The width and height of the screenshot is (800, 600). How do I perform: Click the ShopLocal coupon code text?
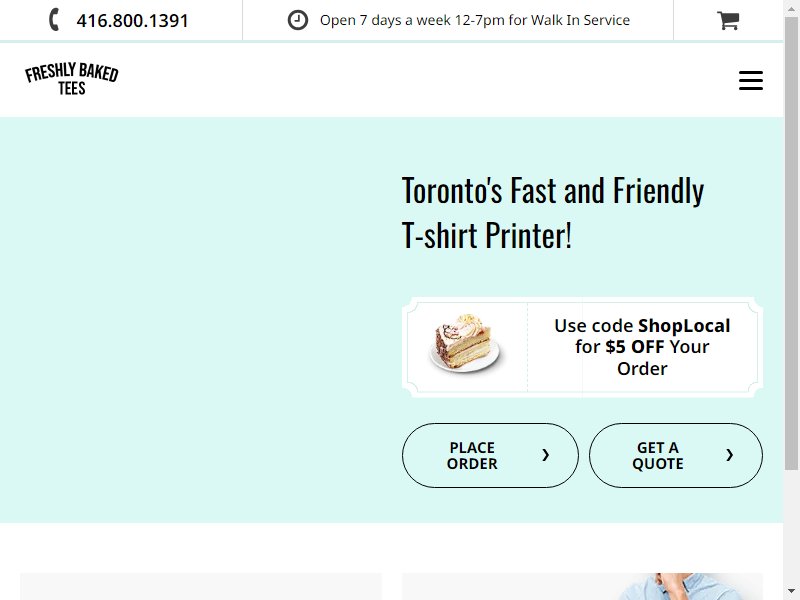[x=684, y=326]
